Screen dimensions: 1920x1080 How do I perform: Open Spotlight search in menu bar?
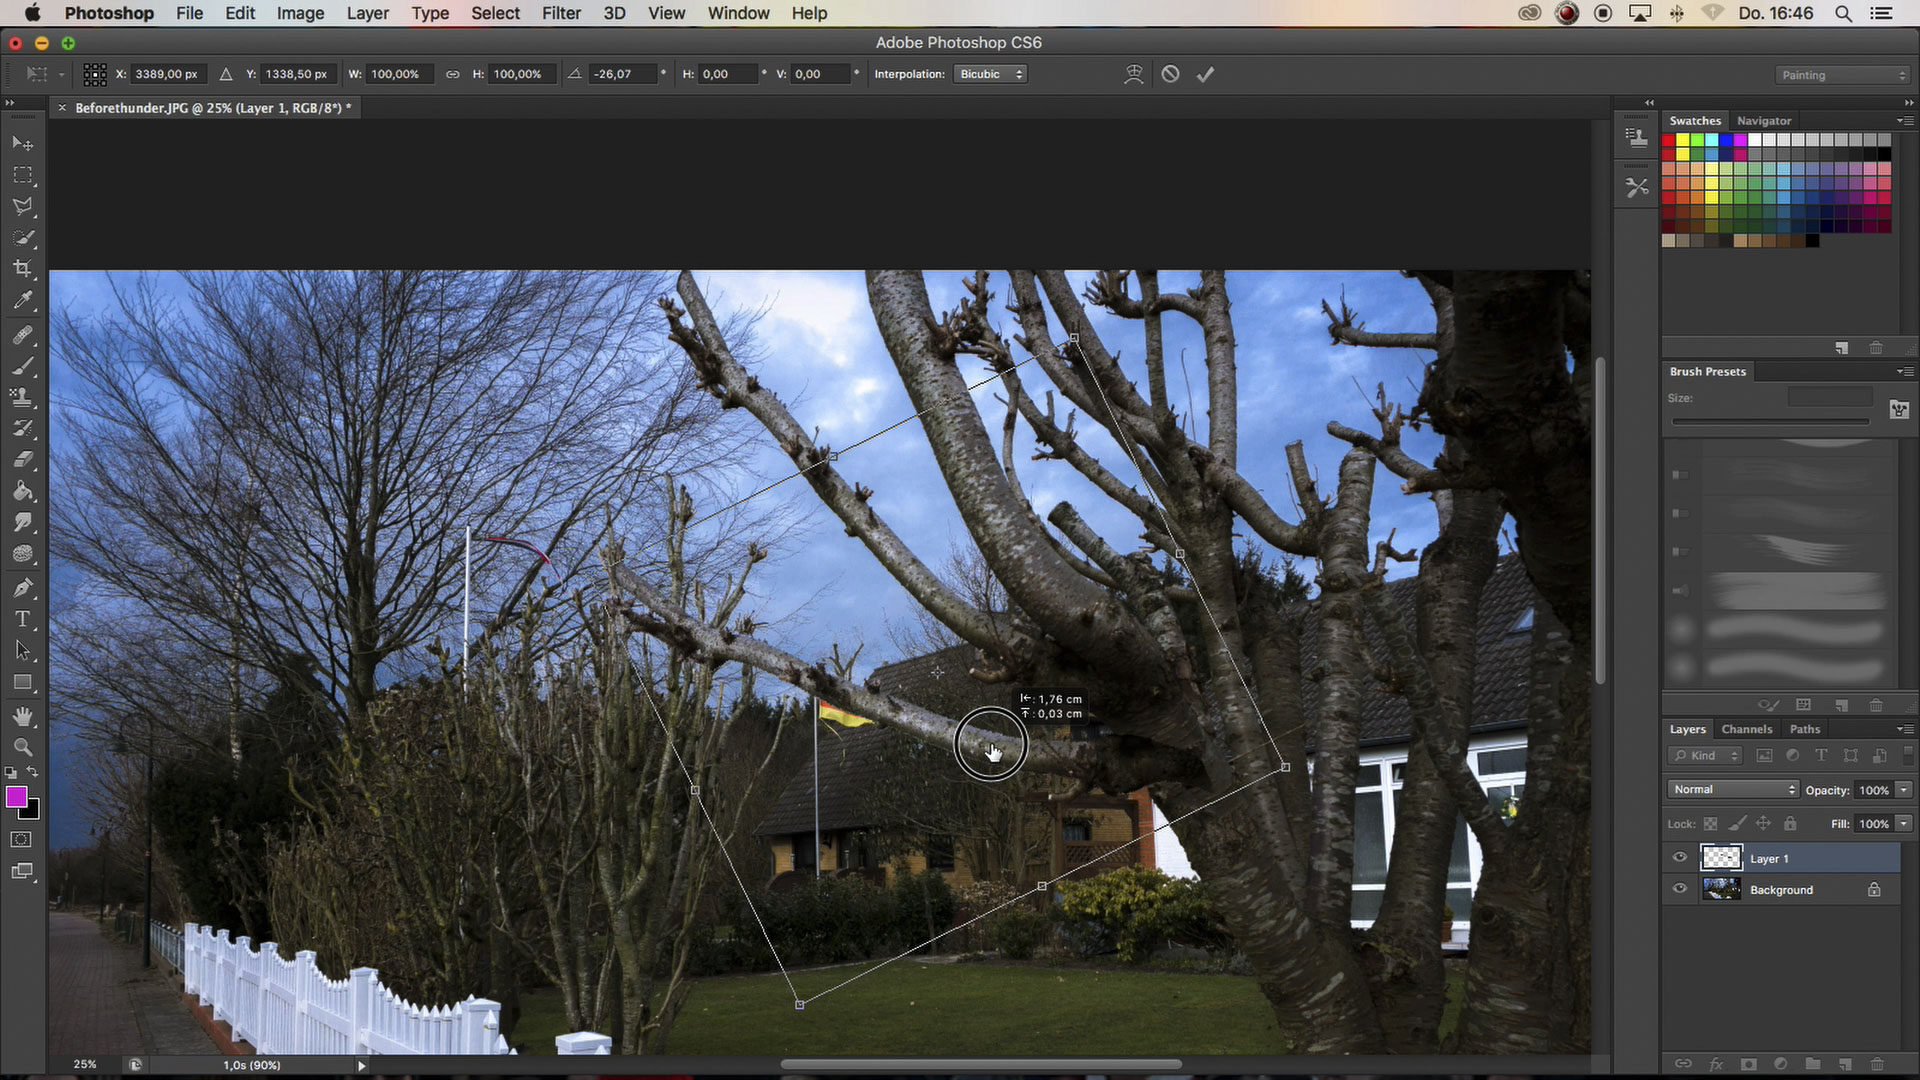(x=1843, y=13)
